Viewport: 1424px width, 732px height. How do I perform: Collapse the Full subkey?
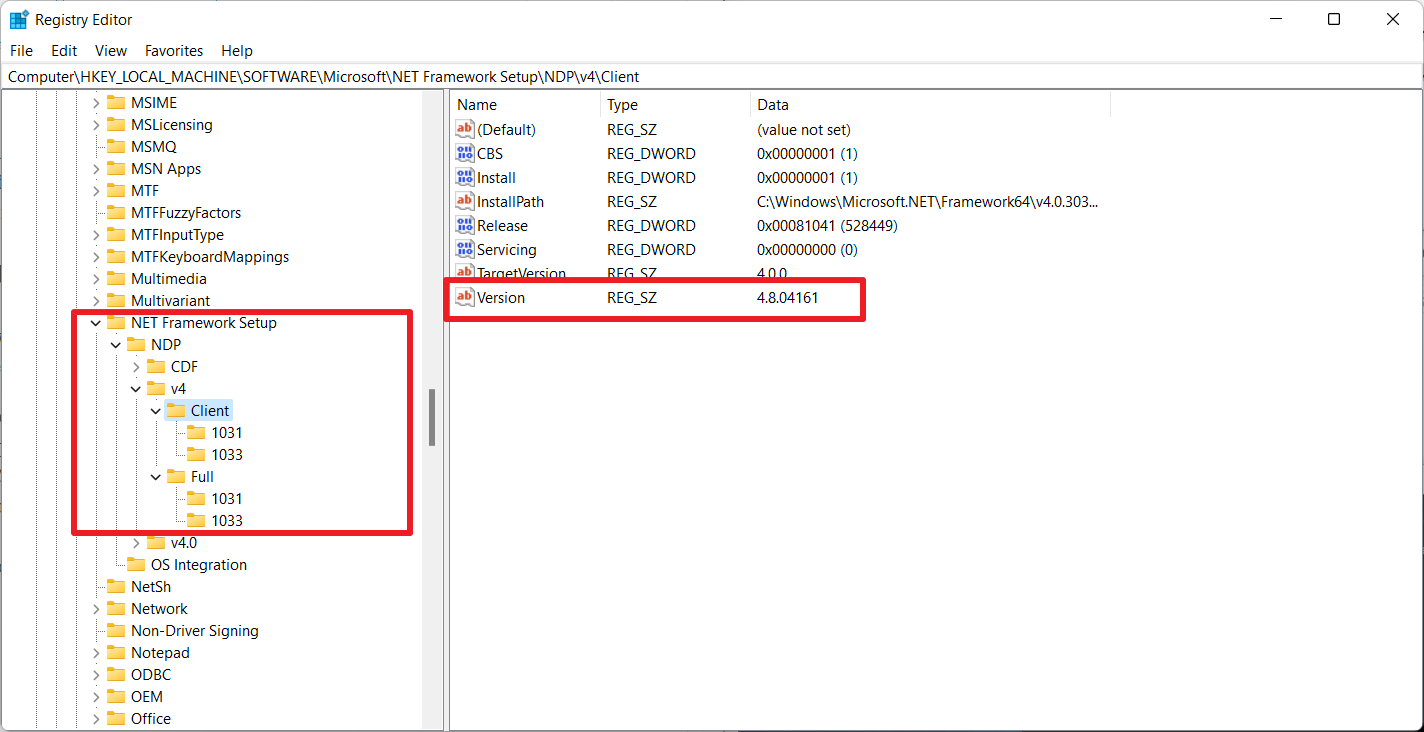[155, 476]
